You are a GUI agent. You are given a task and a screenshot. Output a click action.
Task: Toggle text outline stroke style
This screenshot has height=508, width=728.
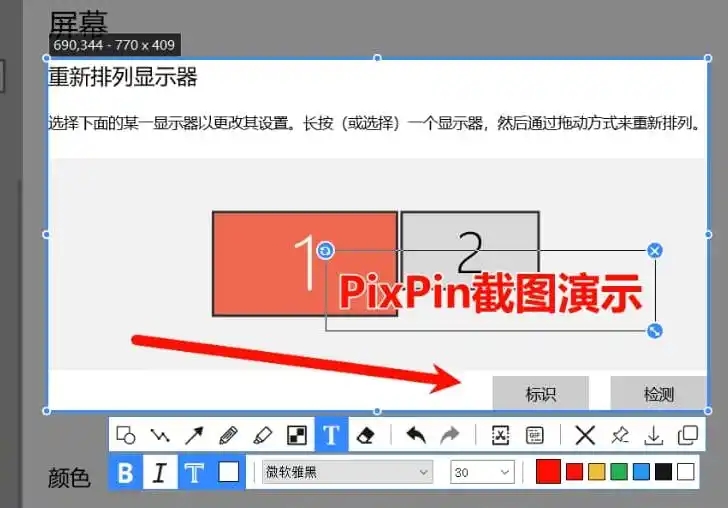[x=194, y=473]
